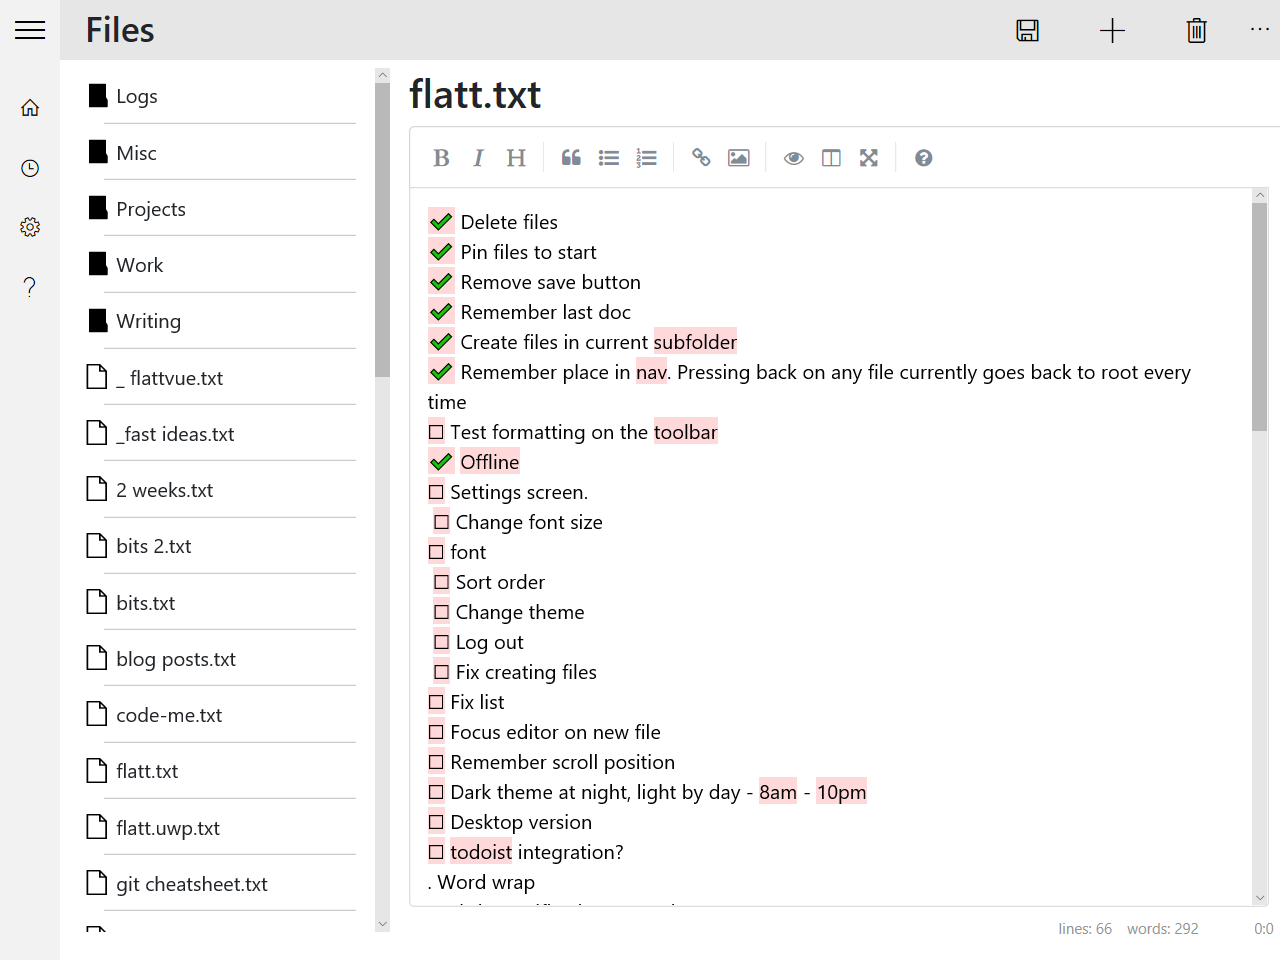Click the editor's vertical scrollbar thumb
1280x960 pixels.
(1259, 316)
